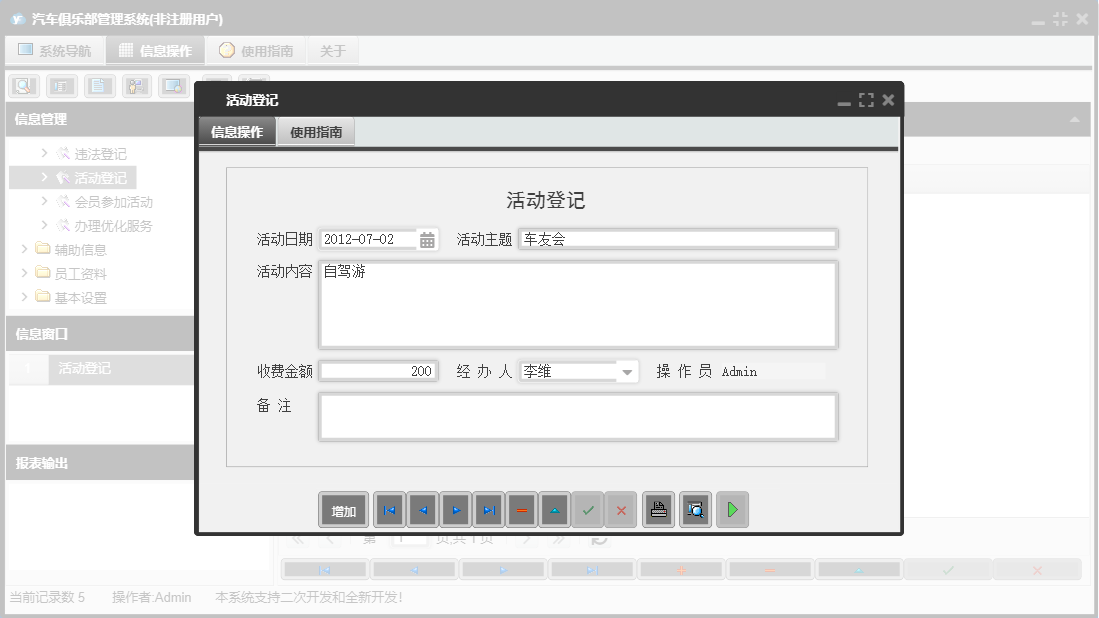Click the previous record arrow button
Image resolution: width=1099 pixels, height=618 pixels.
pos(422,509)
